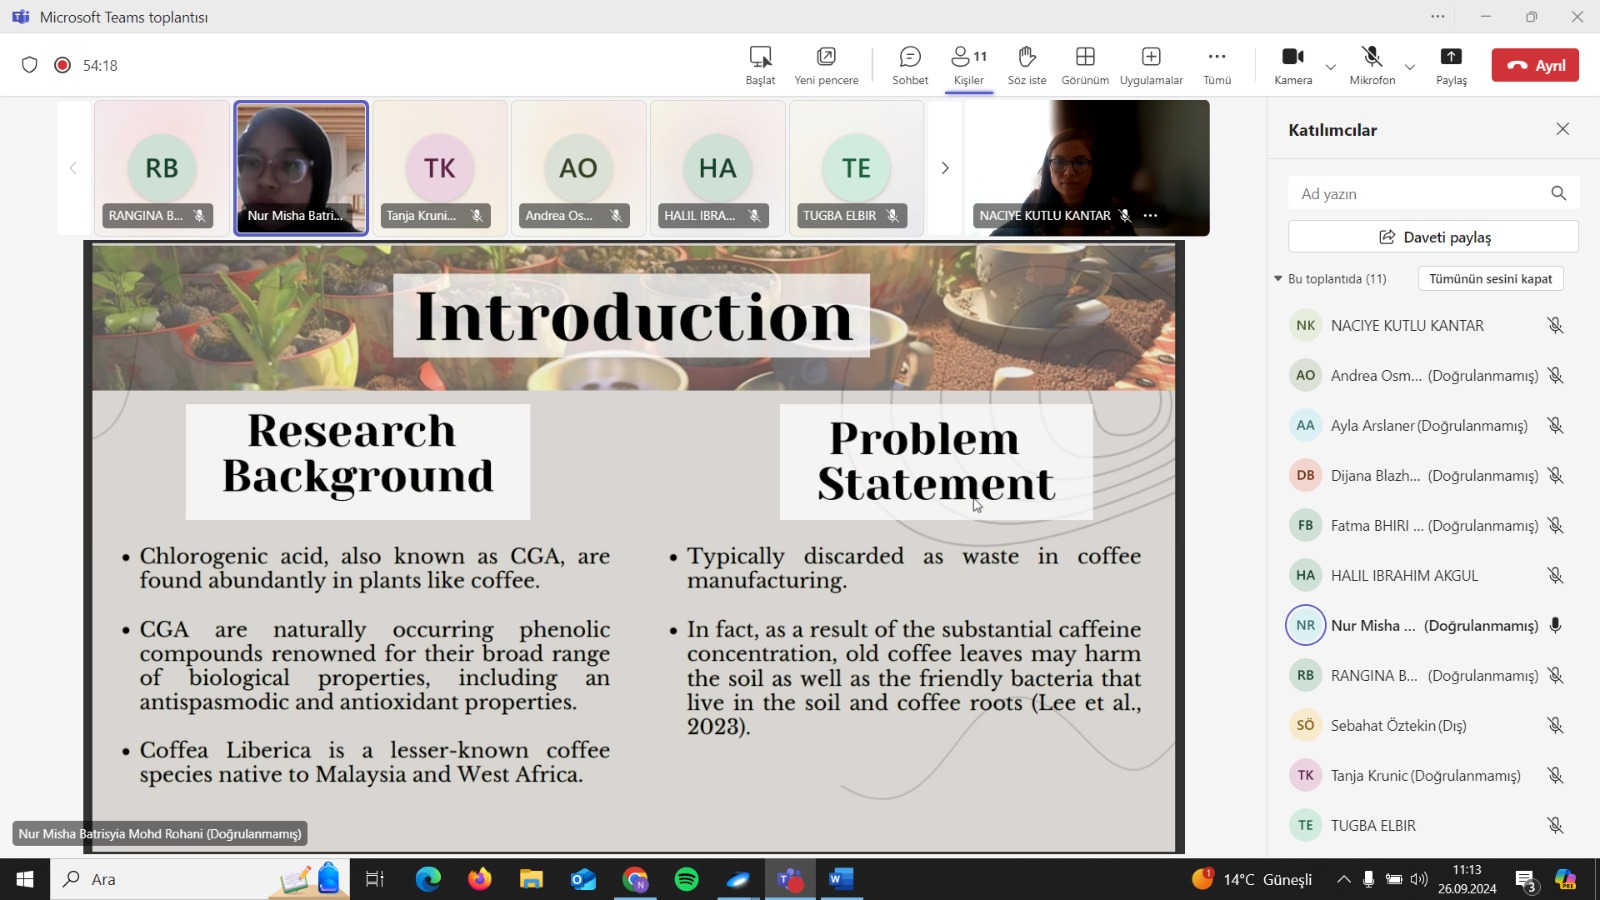Click the Başlat start icon
This screenshot has width=1600, height=900.
tap(760, 65)
